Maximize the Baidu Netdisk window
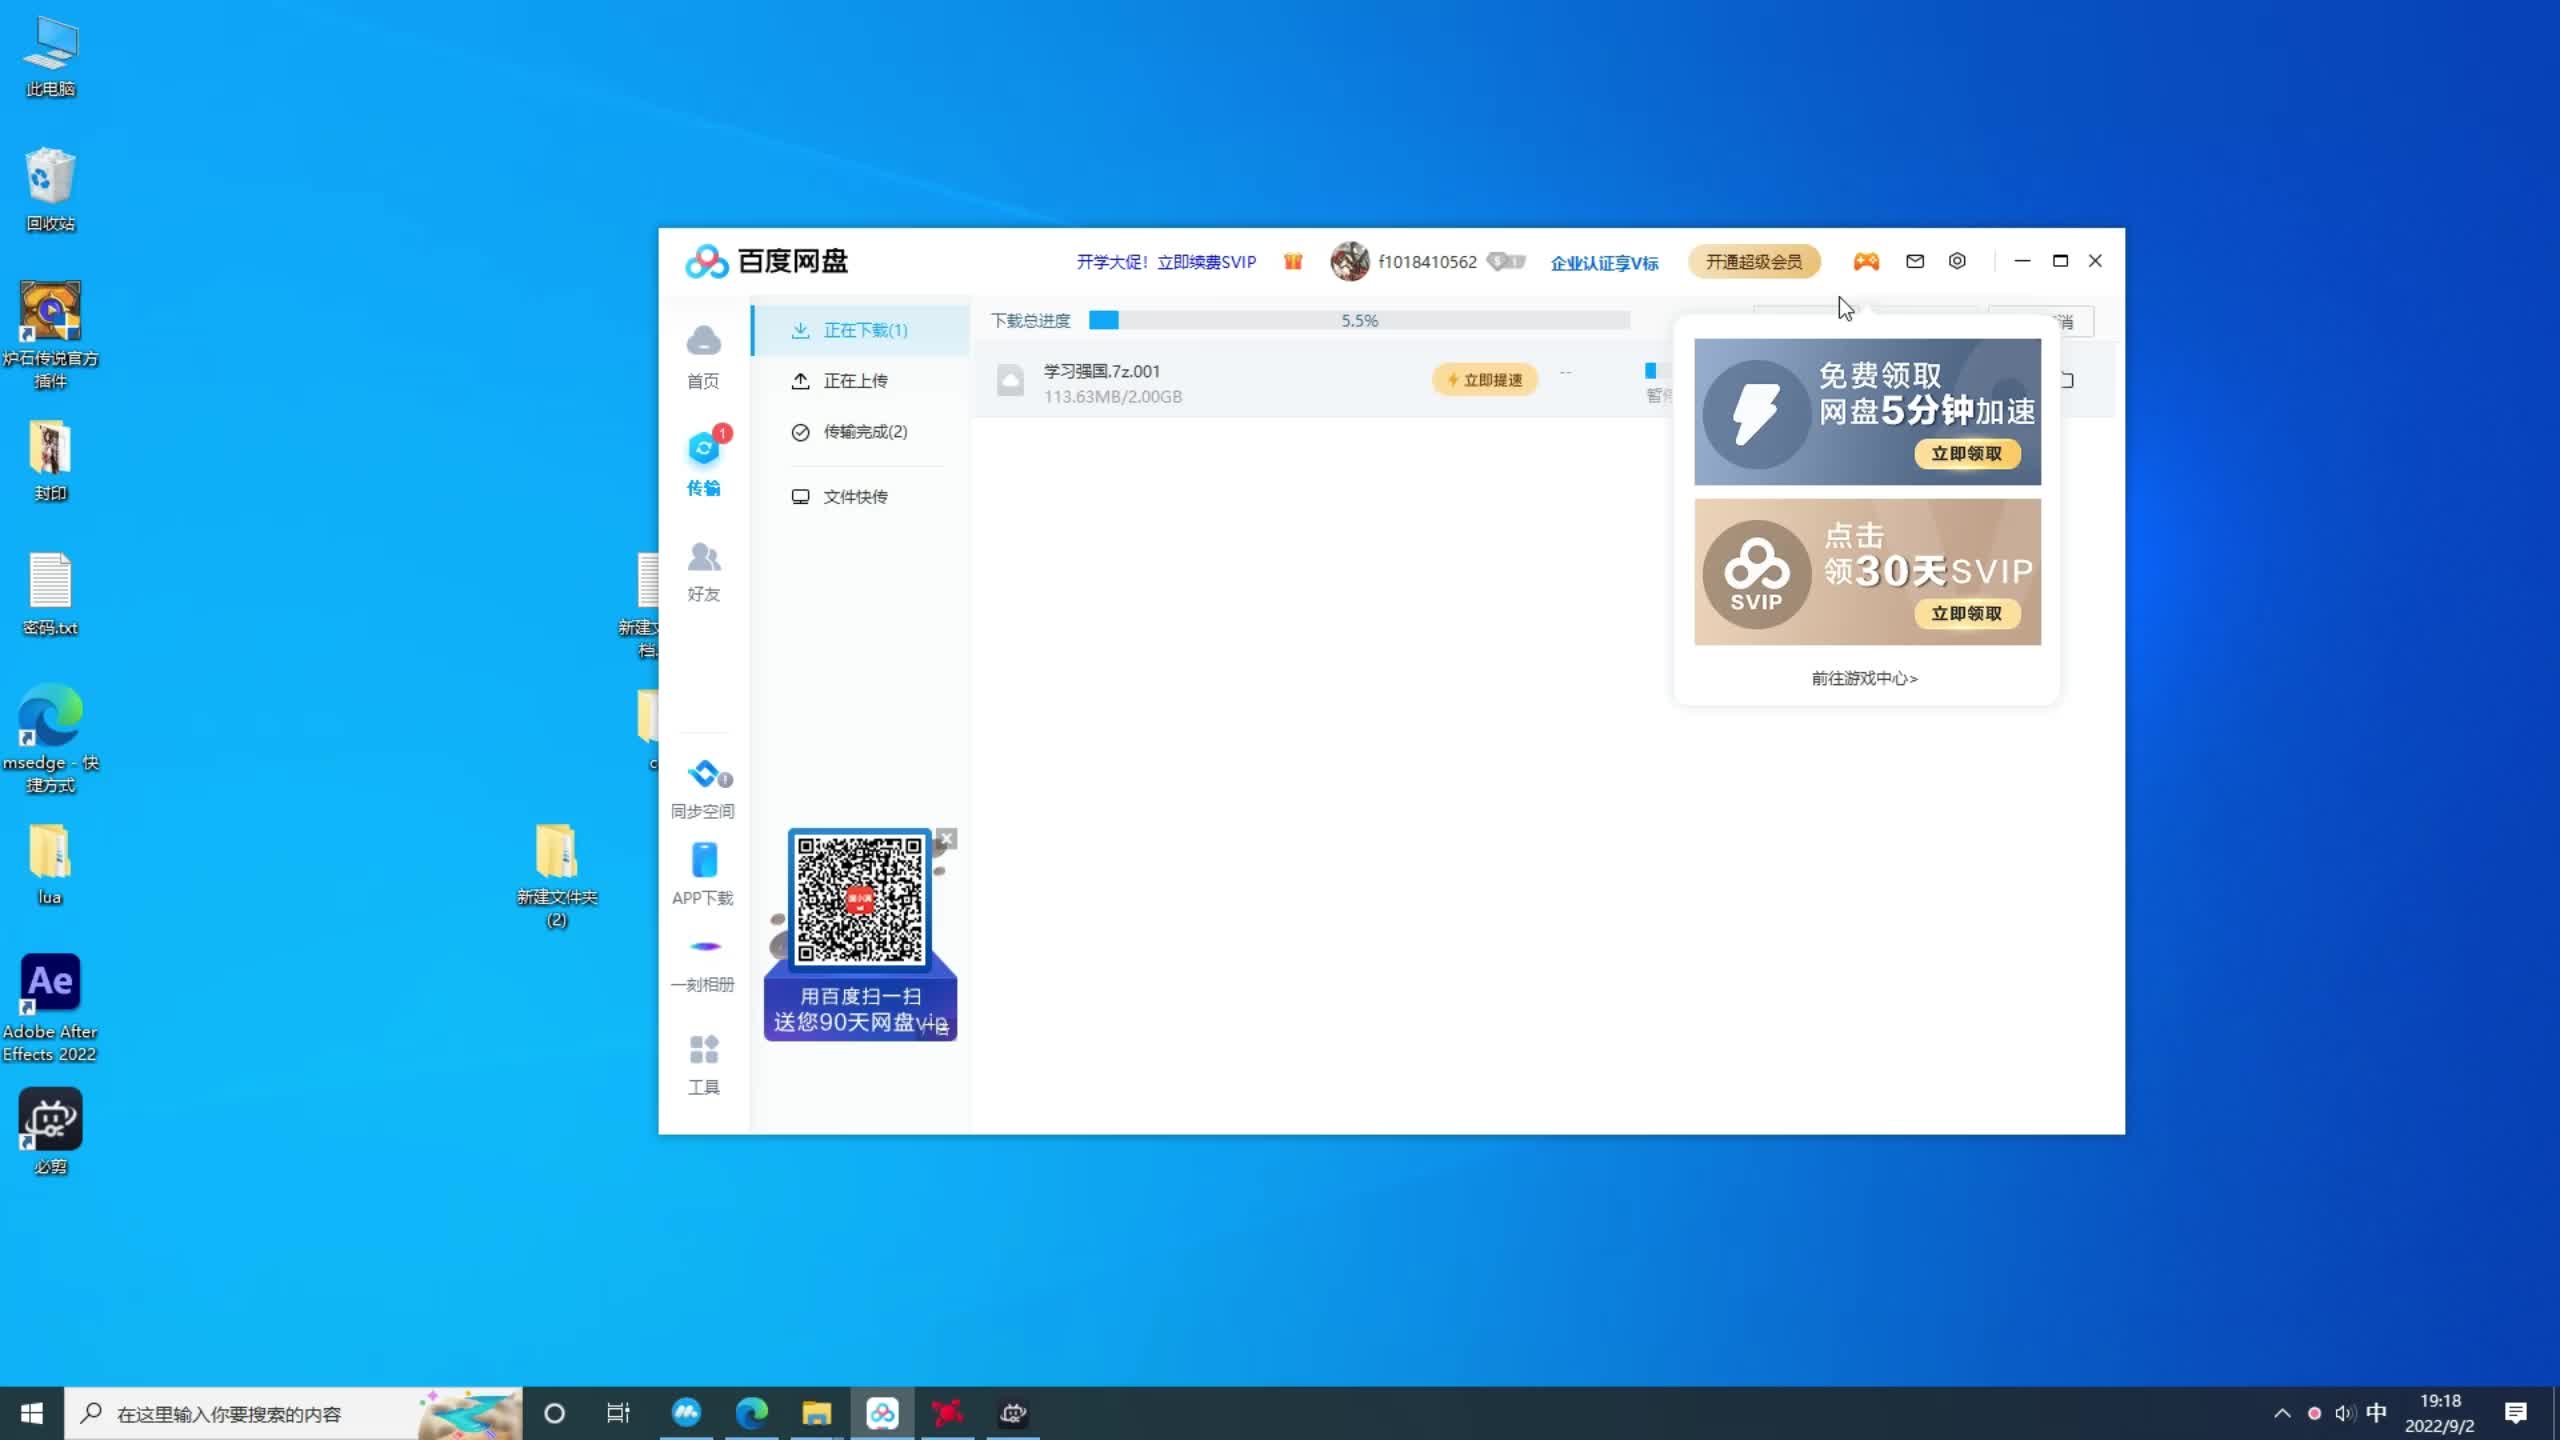This screenshot has height=1440, width=2560. [2060, 261]
